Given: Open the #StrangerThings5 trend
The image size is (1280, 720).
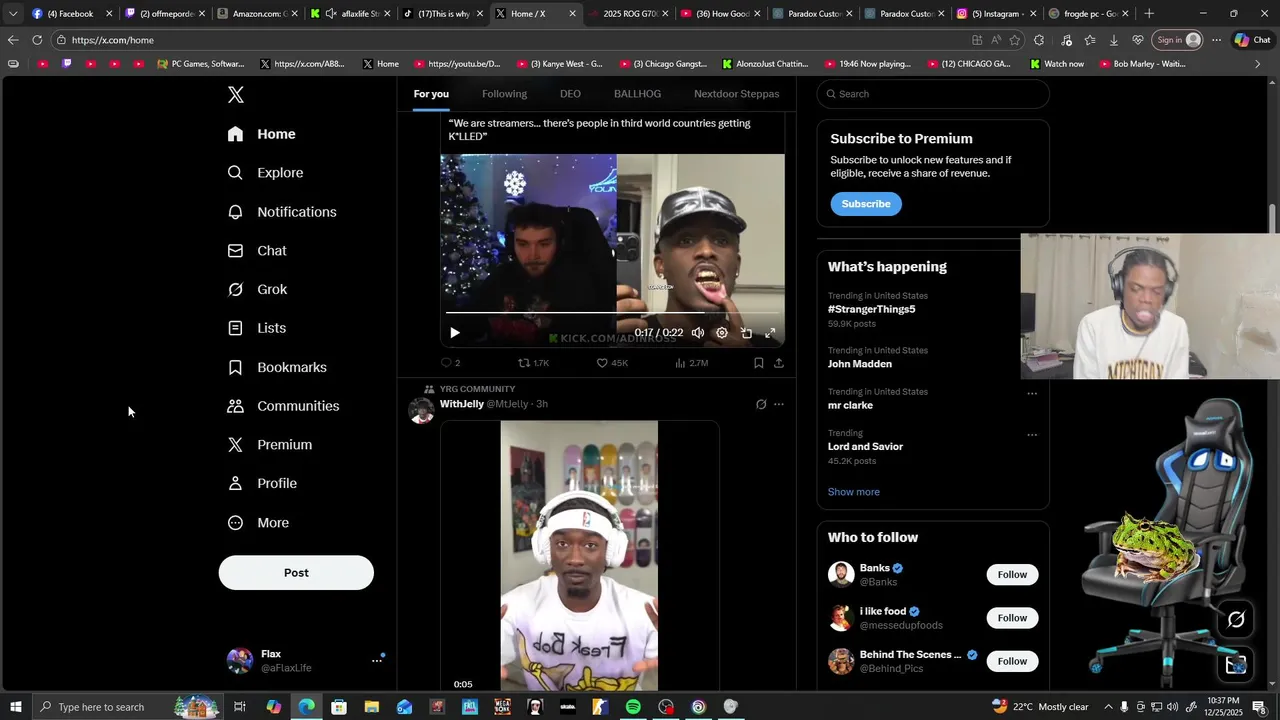Looking at the screenshot, I should tap(871, 309).
